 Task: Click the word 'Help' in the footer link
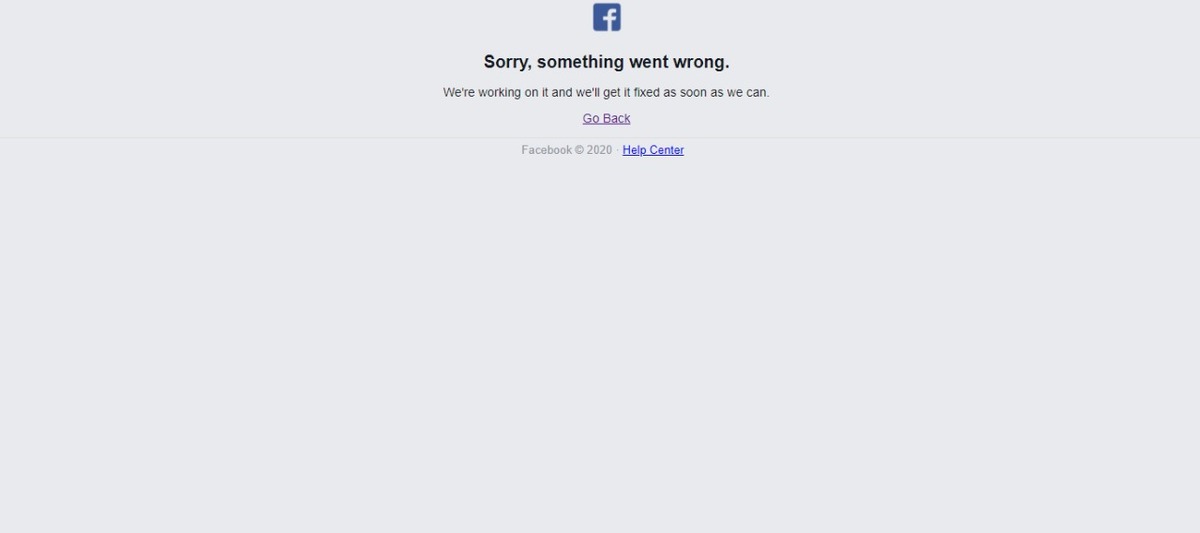point(635,150)
